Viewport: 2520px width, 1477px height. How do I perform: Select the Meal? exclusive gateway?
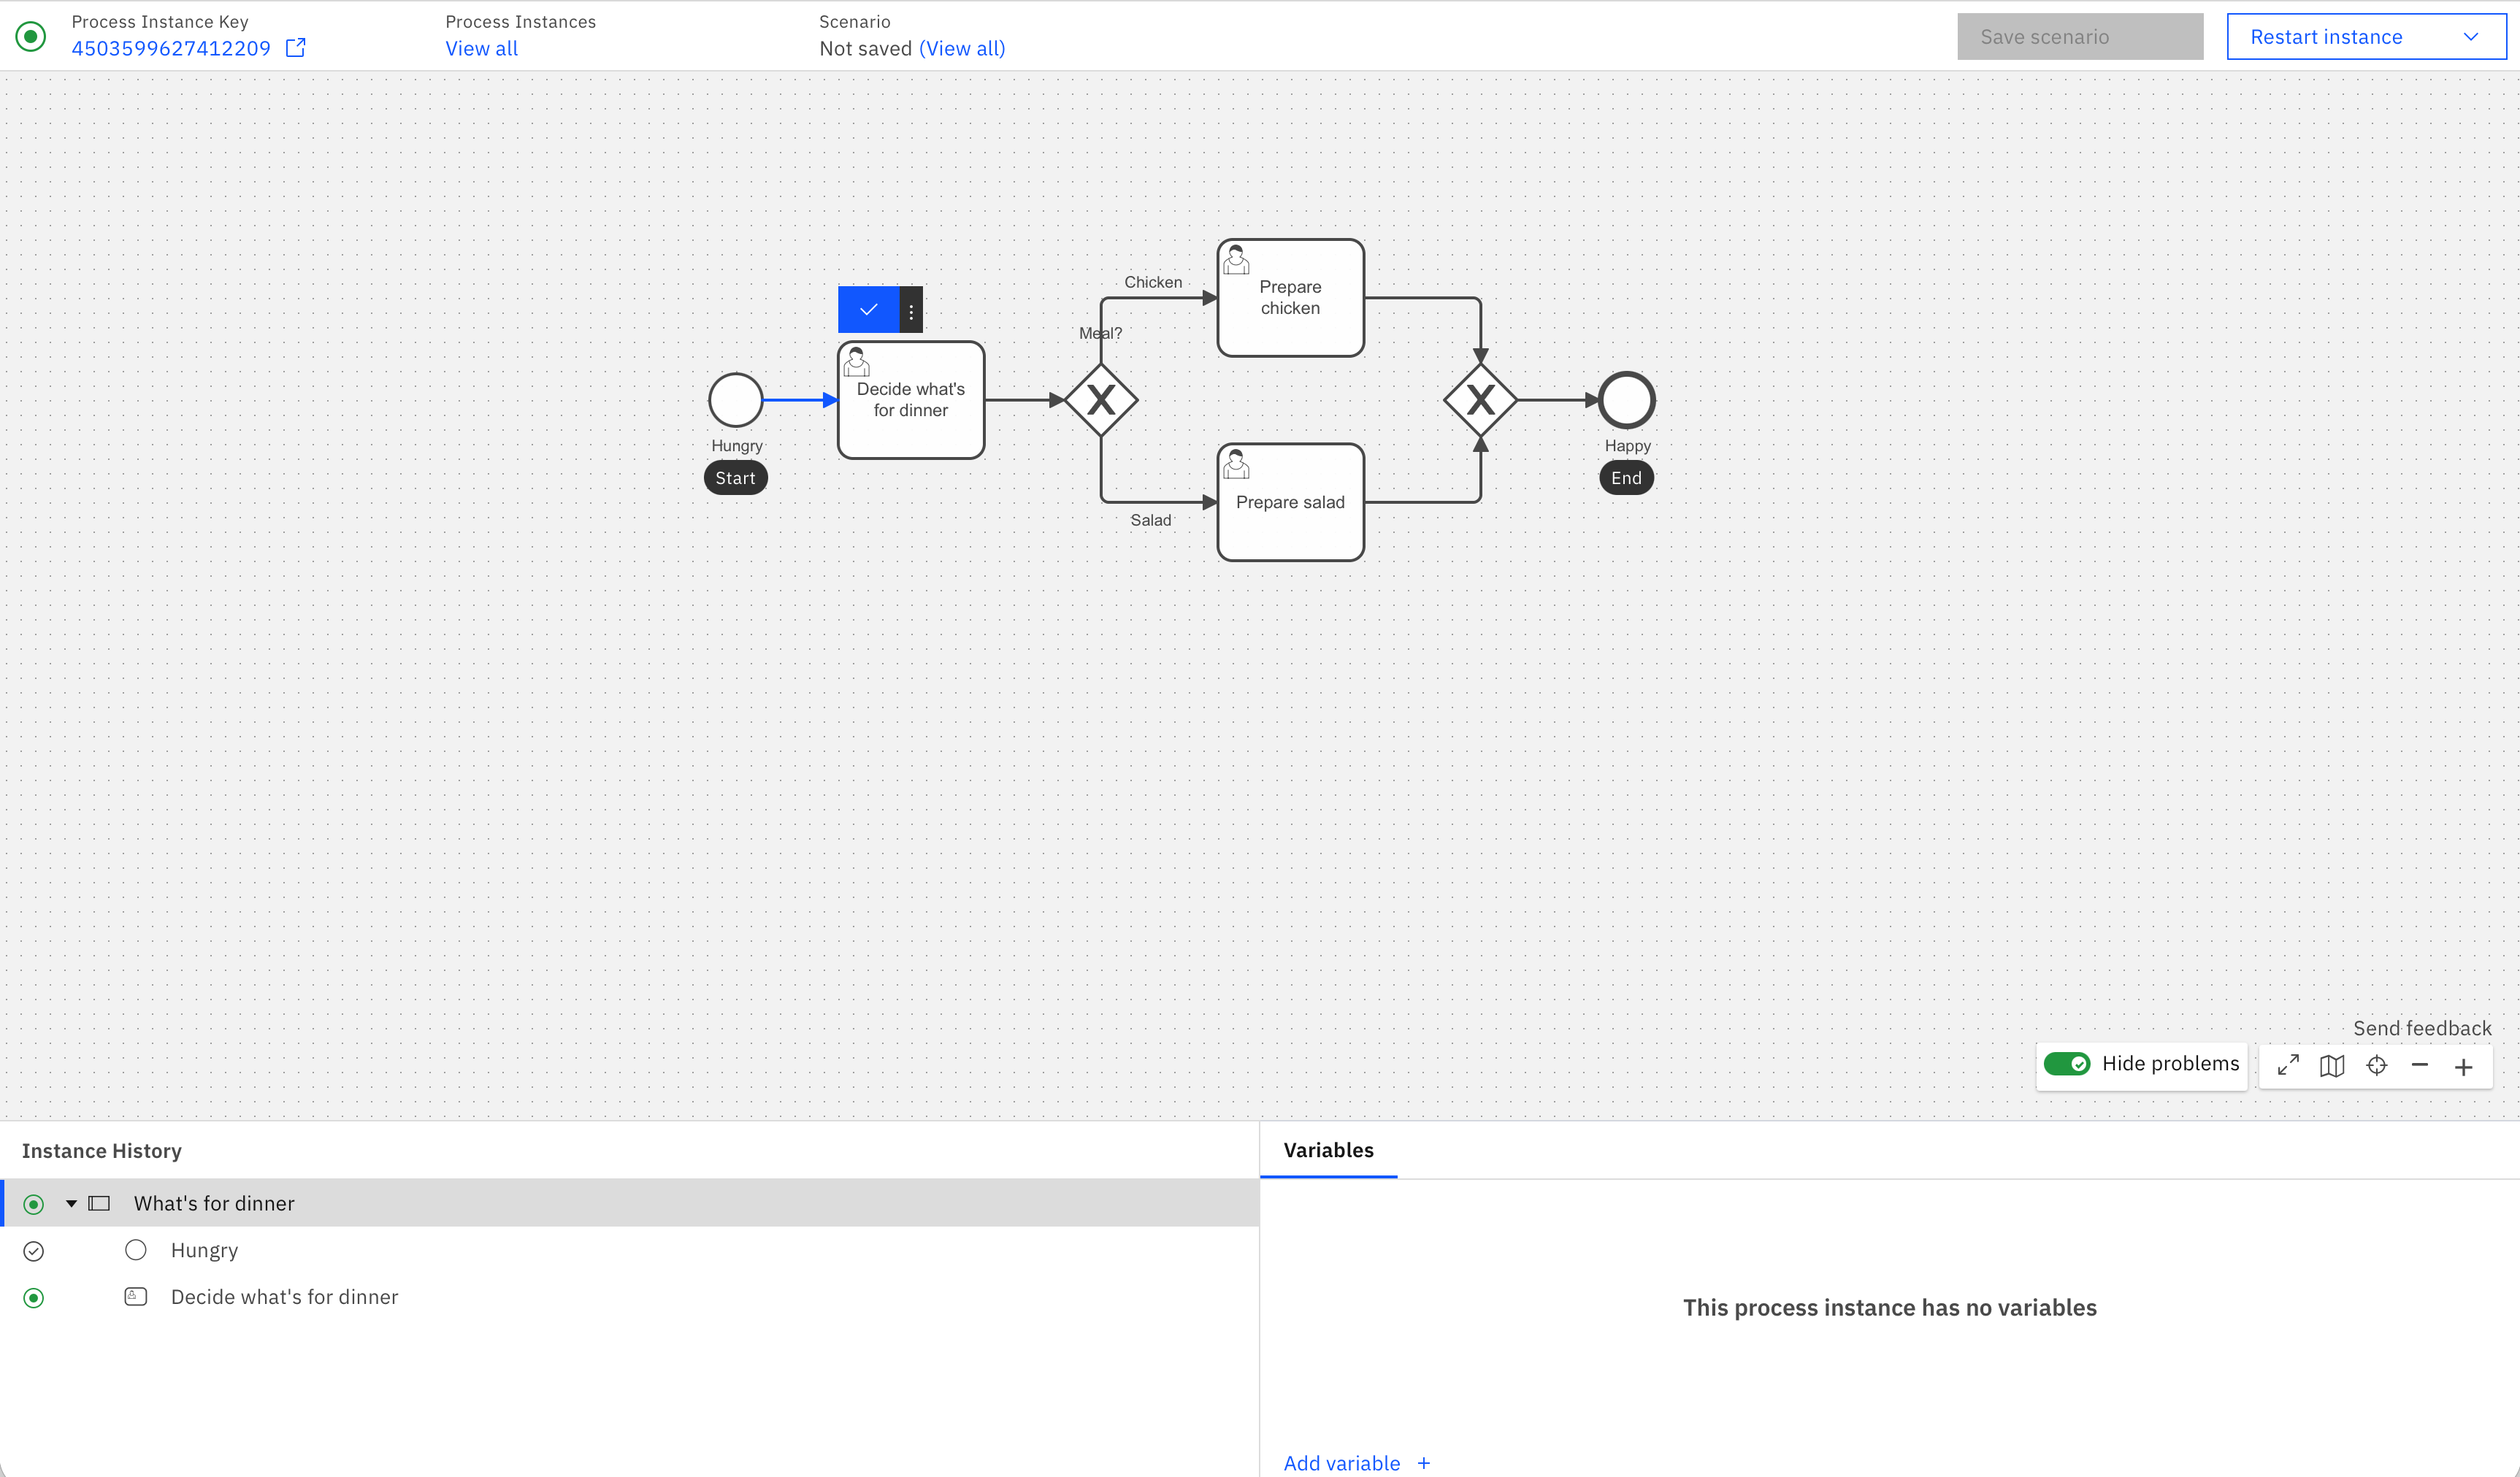(1101, 400)
